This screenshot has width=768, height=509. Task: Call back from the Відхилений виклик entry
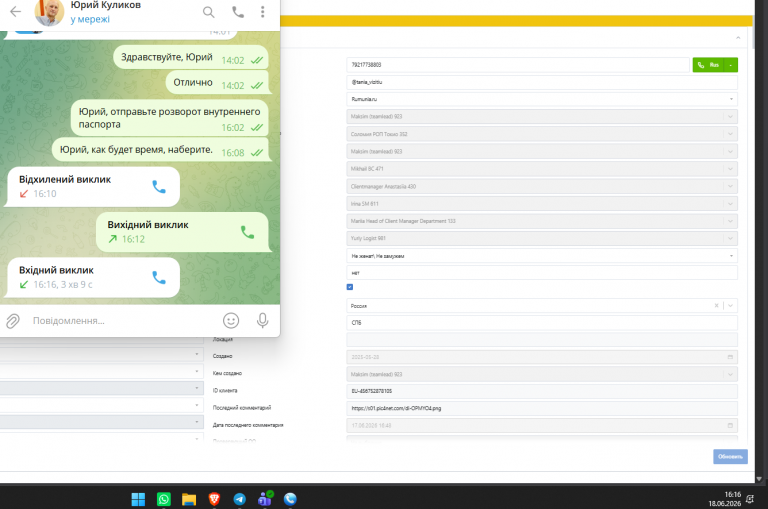tap(159, 187)
